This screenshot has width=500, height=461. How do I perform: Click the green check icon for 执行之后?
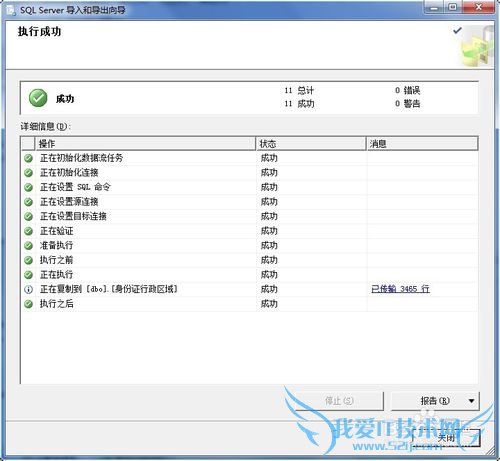click(x=29, y=304)
